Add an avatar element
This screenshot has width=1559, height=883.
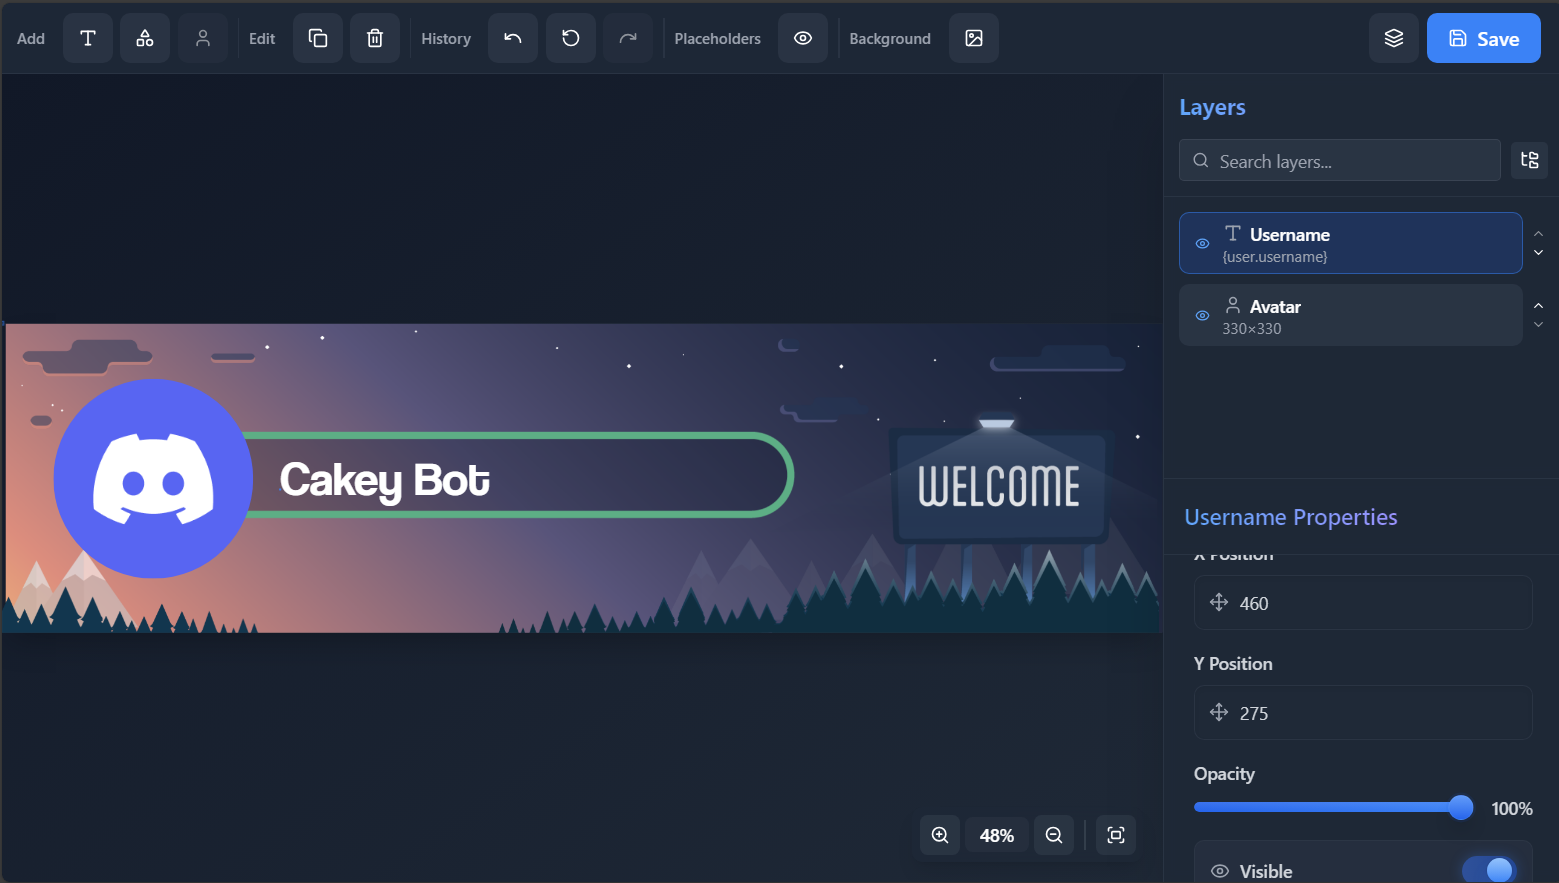[x=203, y=38]
